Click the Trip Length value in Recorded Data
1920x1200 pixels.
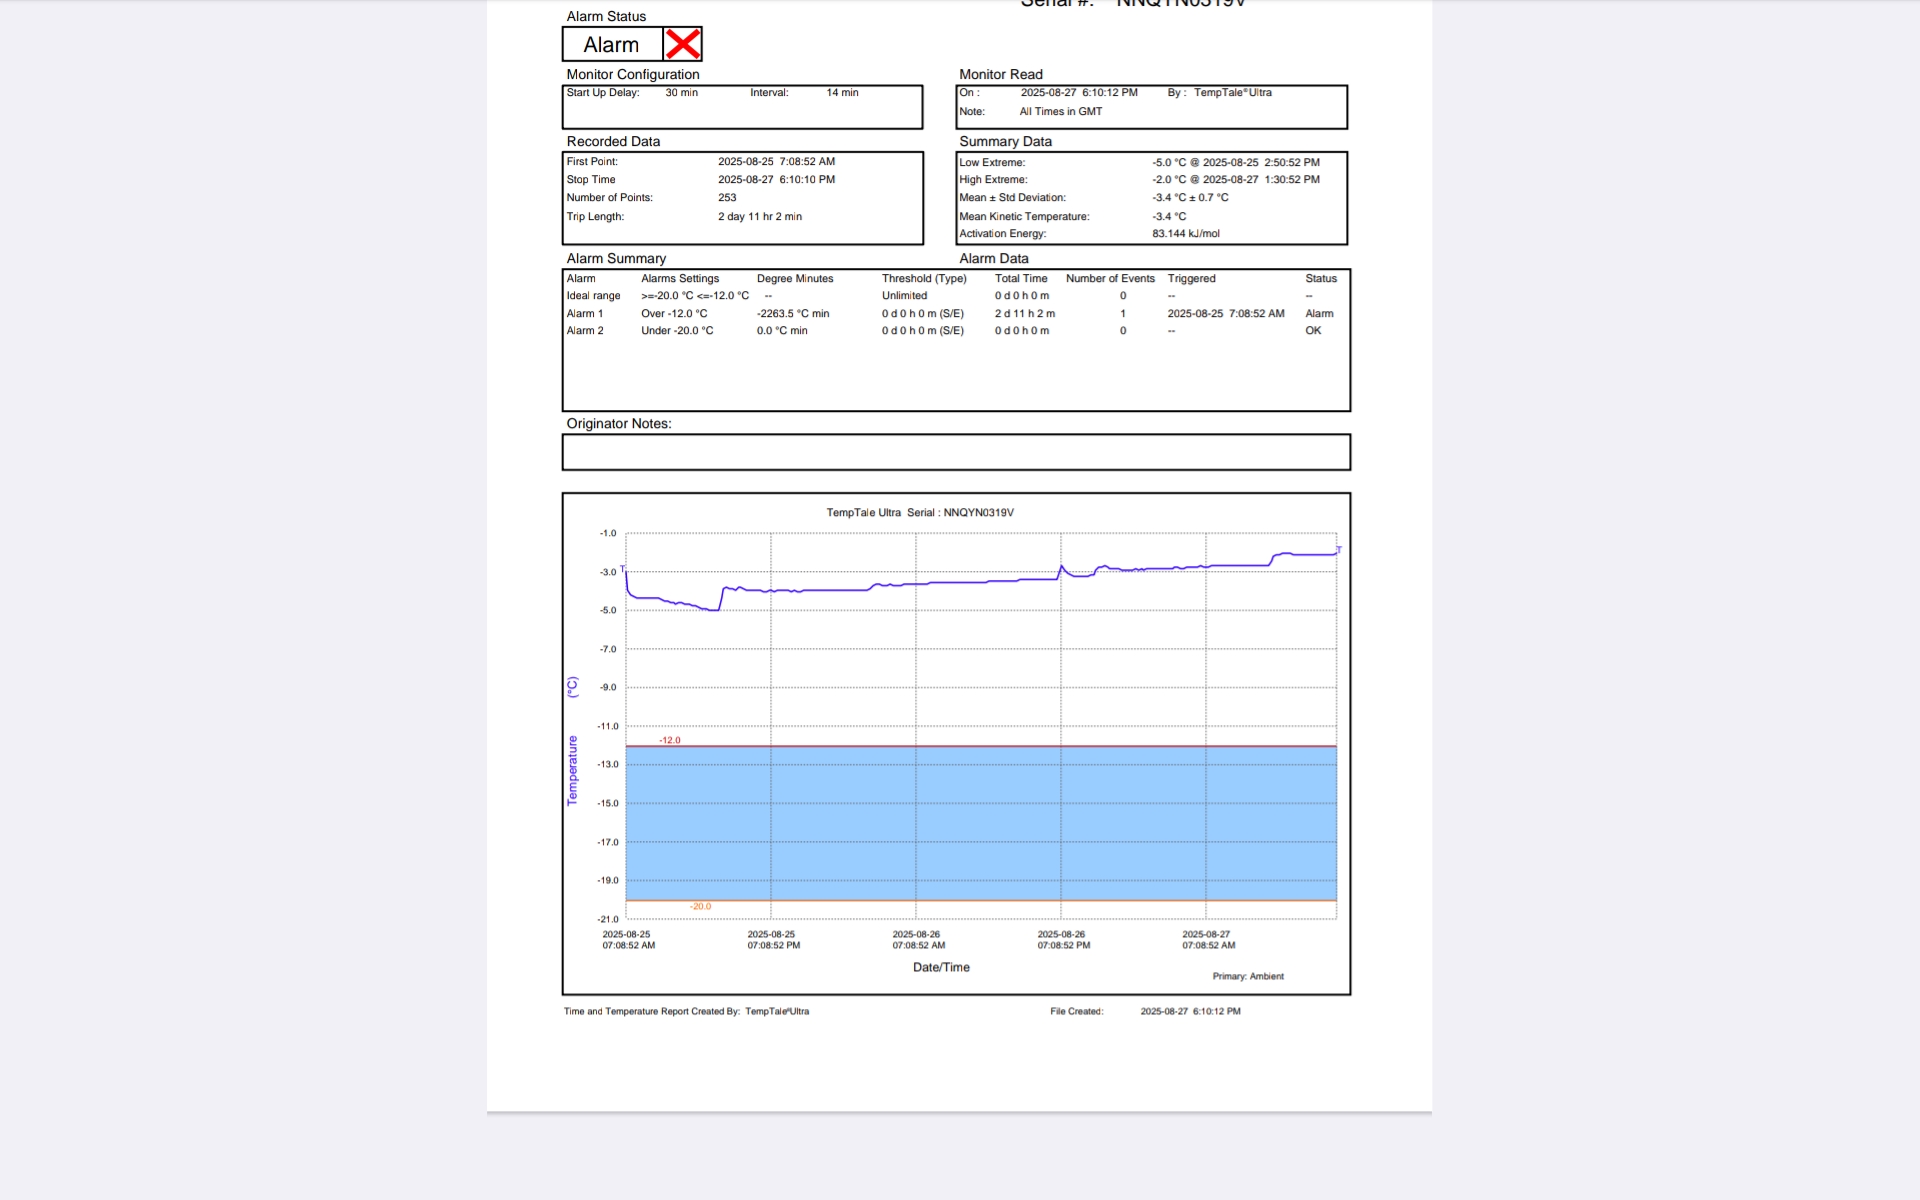[x=759, y=216]
